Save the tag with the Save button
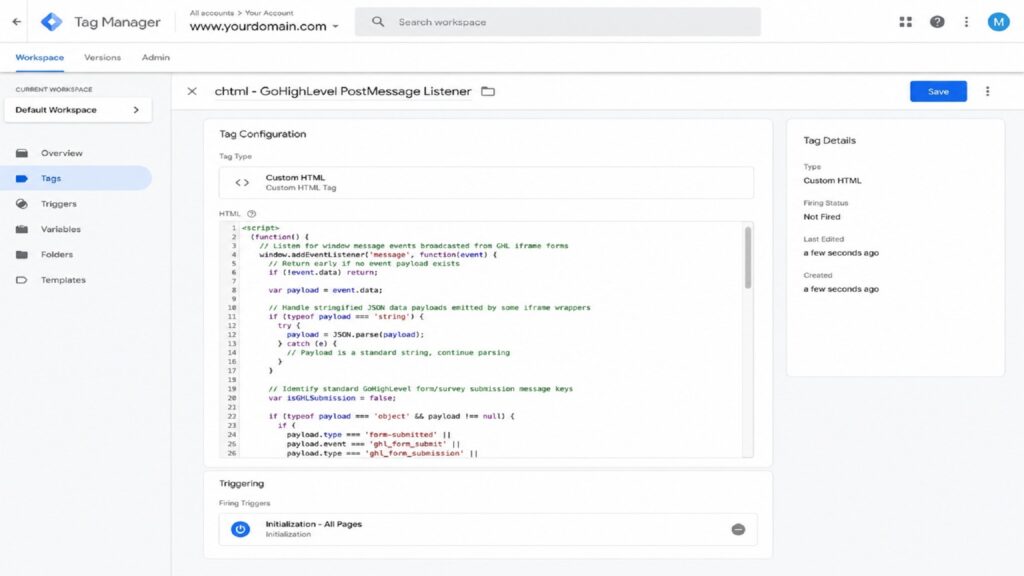 coord(938,91)
